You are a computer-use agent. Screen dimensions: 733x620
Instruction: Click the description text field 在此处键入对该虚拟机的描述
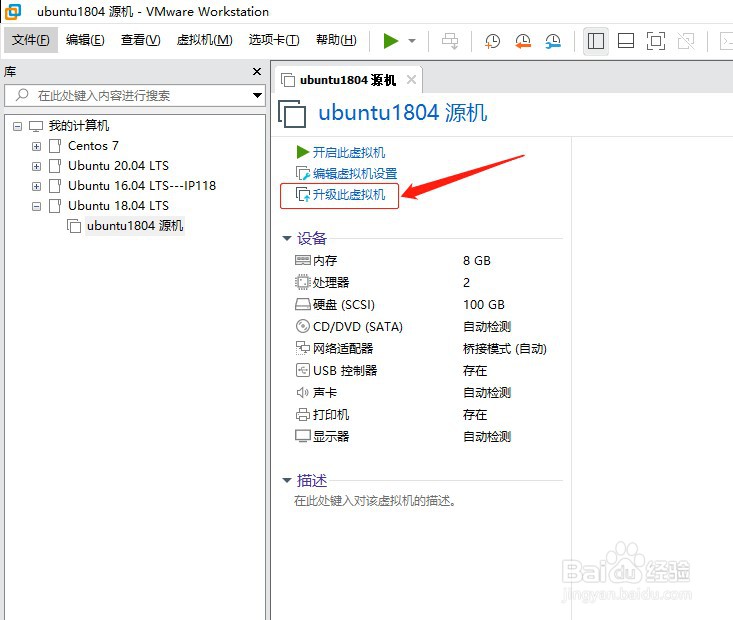point(375,501)
